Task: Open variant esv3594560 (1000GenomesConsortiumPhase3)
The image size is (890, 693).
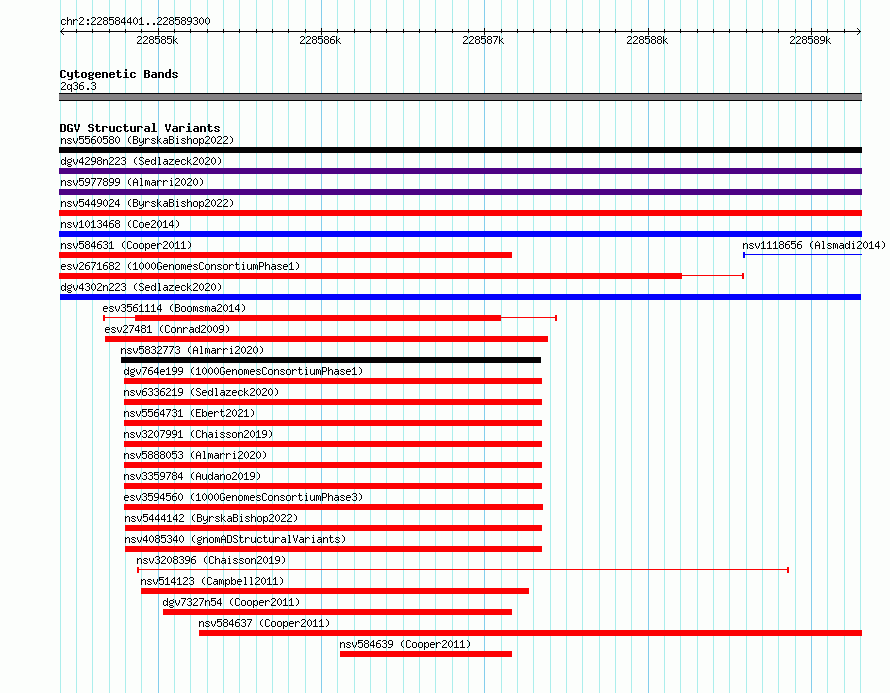Action: coord(244,497)
